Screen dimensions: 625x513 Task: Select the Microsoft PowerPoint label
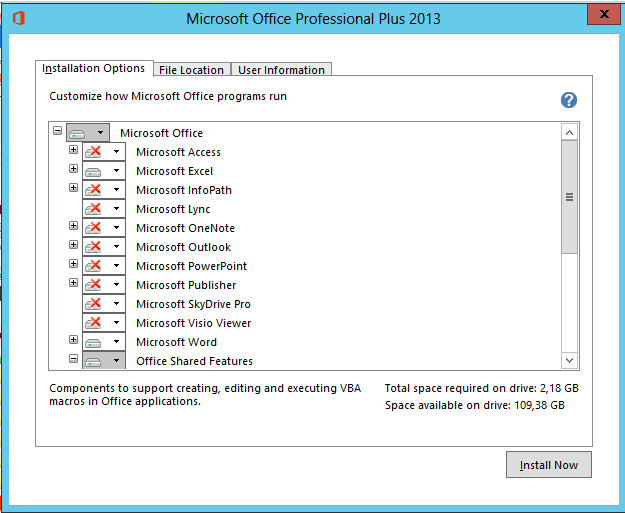(191, 266)
